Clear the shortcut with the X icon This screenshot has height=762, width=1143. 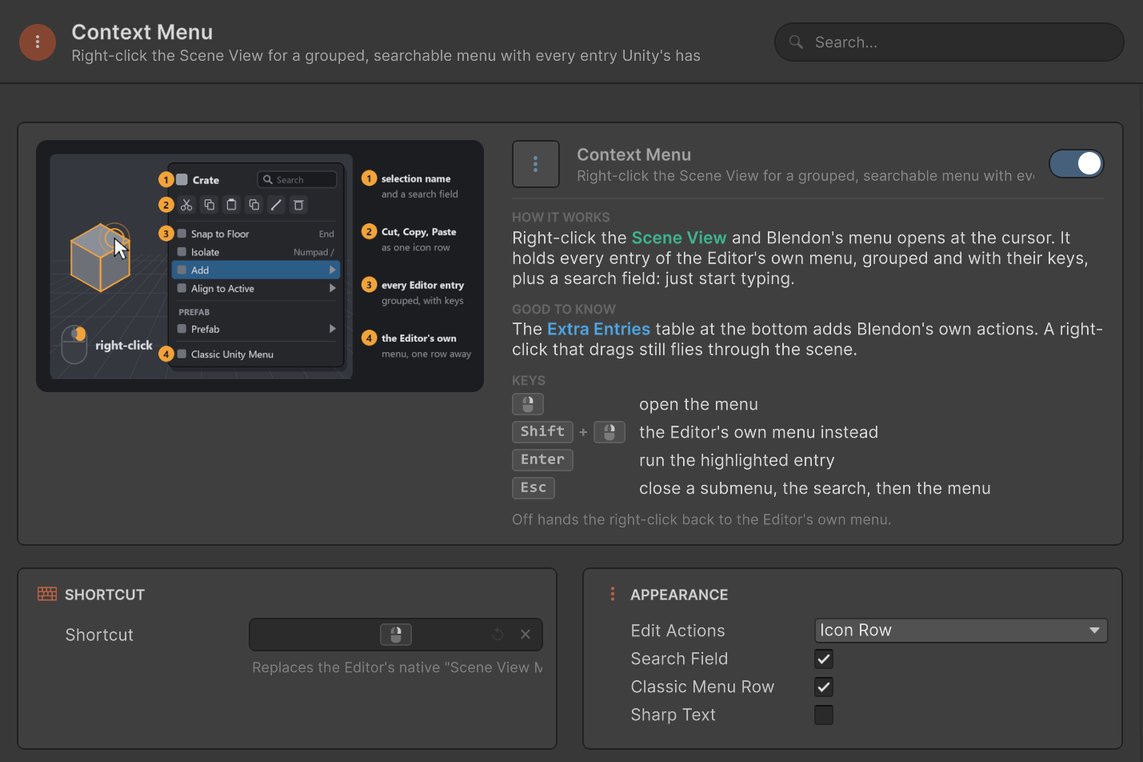pyautogui.click(x=525, y=634)
